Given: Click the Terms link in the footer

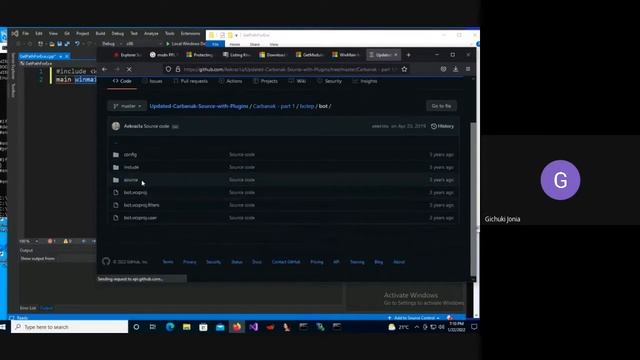Looking at the screenshot, I should [168, 262].
